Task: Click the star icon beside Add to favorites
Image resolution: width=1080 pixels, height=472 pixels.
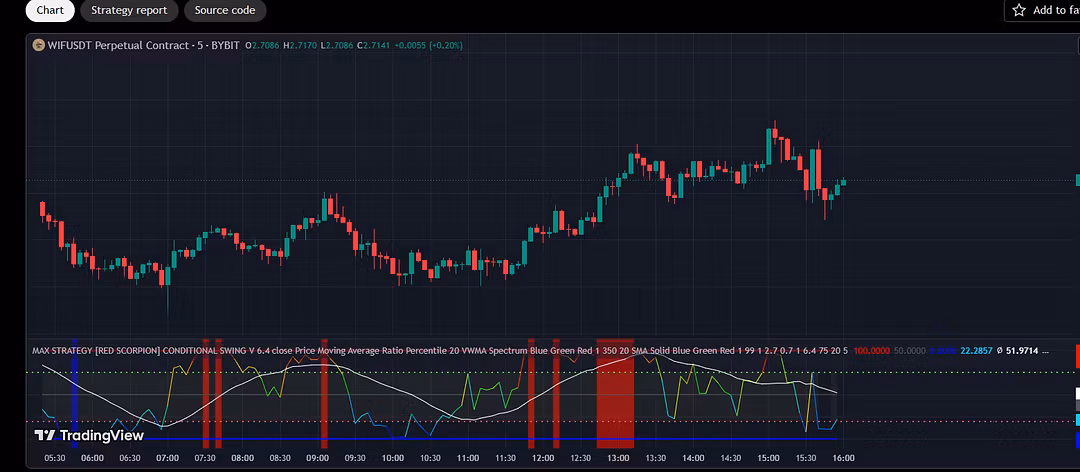Action: click(x=1019, y=10)
